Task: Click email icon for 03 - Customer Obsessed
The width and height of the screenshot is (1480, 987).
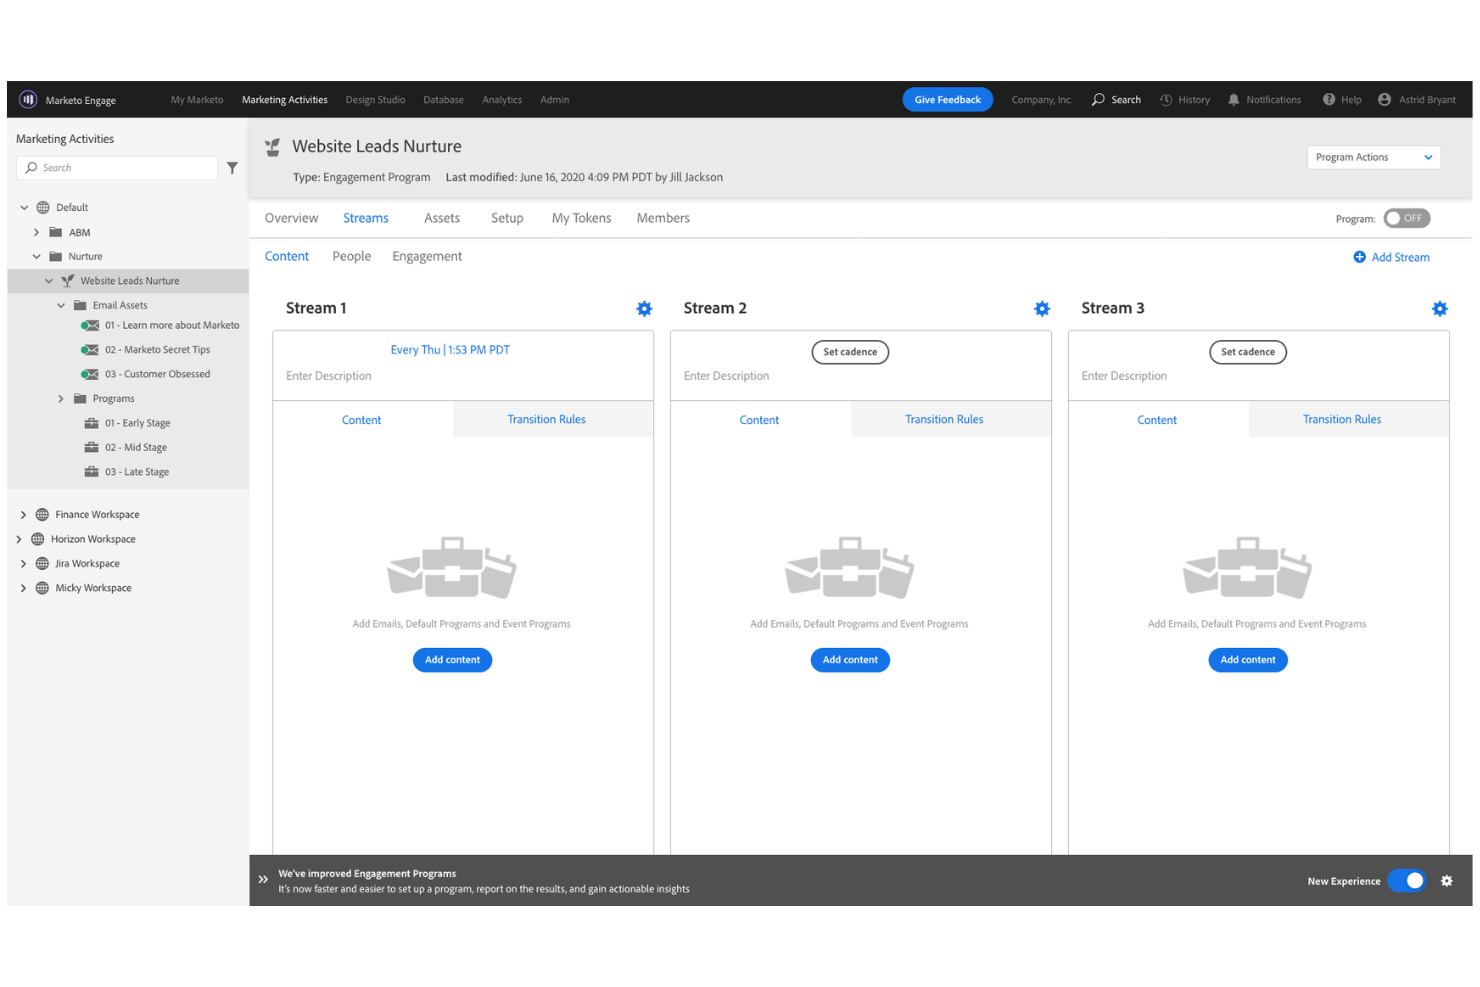Action: 90,374
